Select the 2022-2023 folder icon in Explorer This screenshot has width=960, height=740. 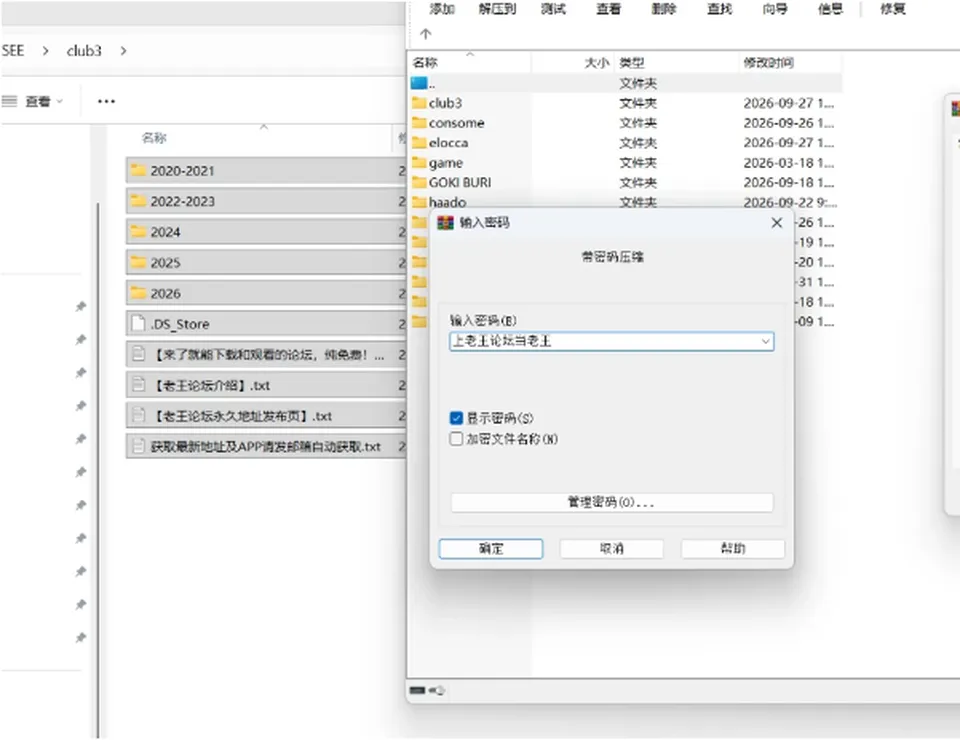(x=139, y=201)
